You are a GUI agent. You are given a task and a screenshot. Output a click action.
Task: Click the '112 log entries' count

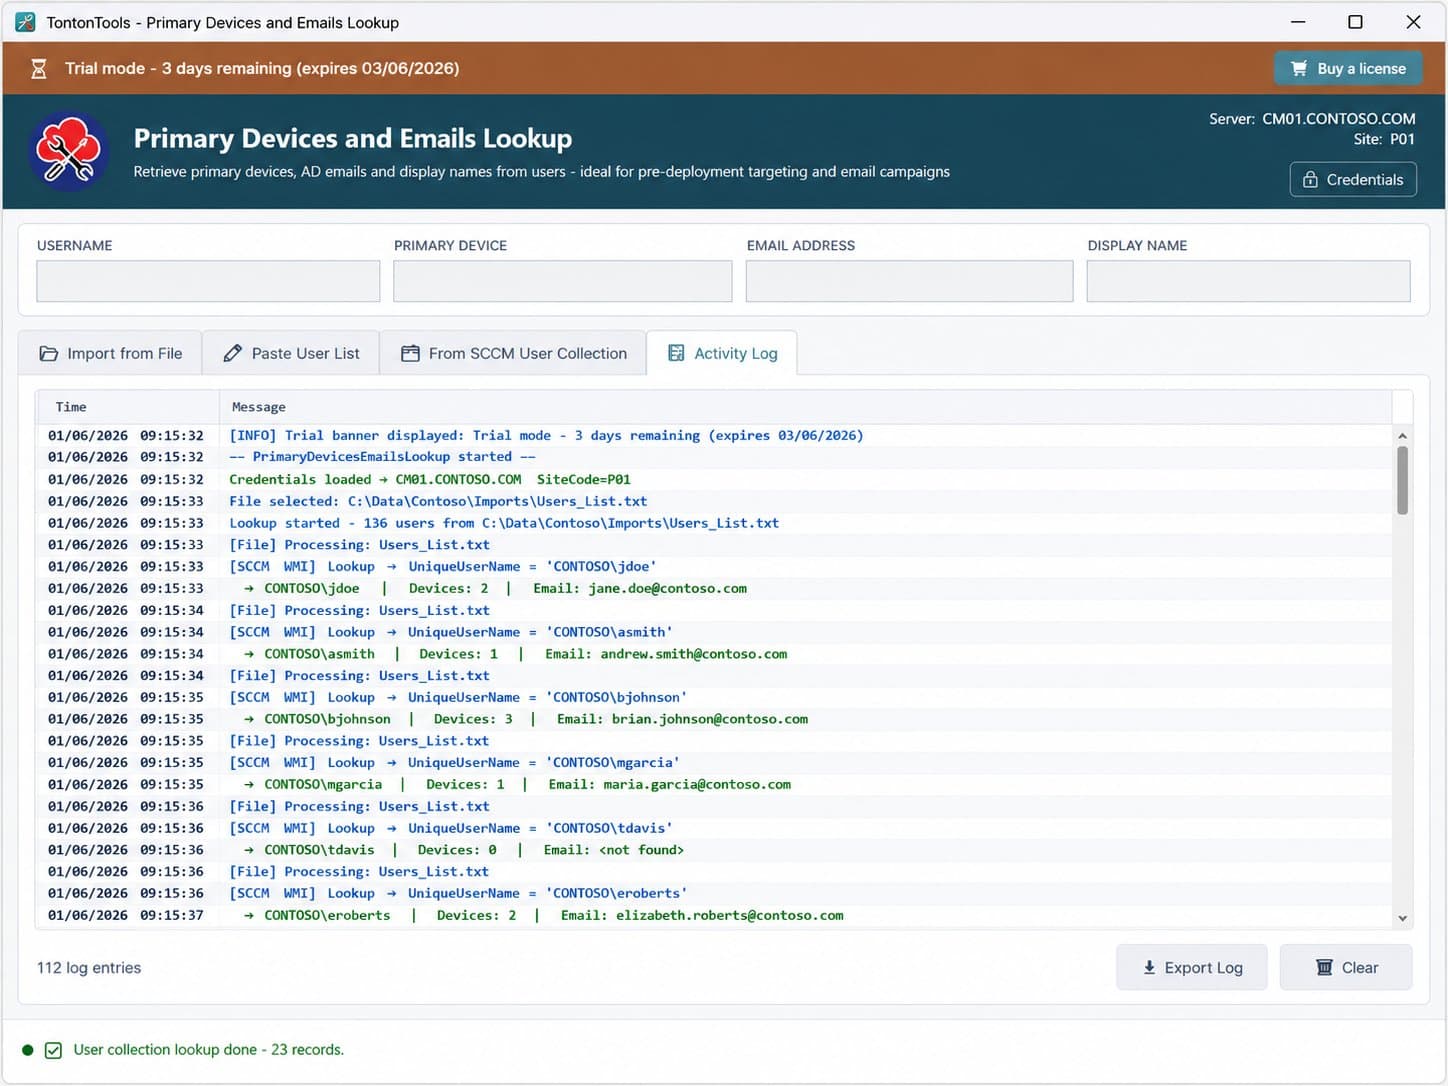pos(89,968)
